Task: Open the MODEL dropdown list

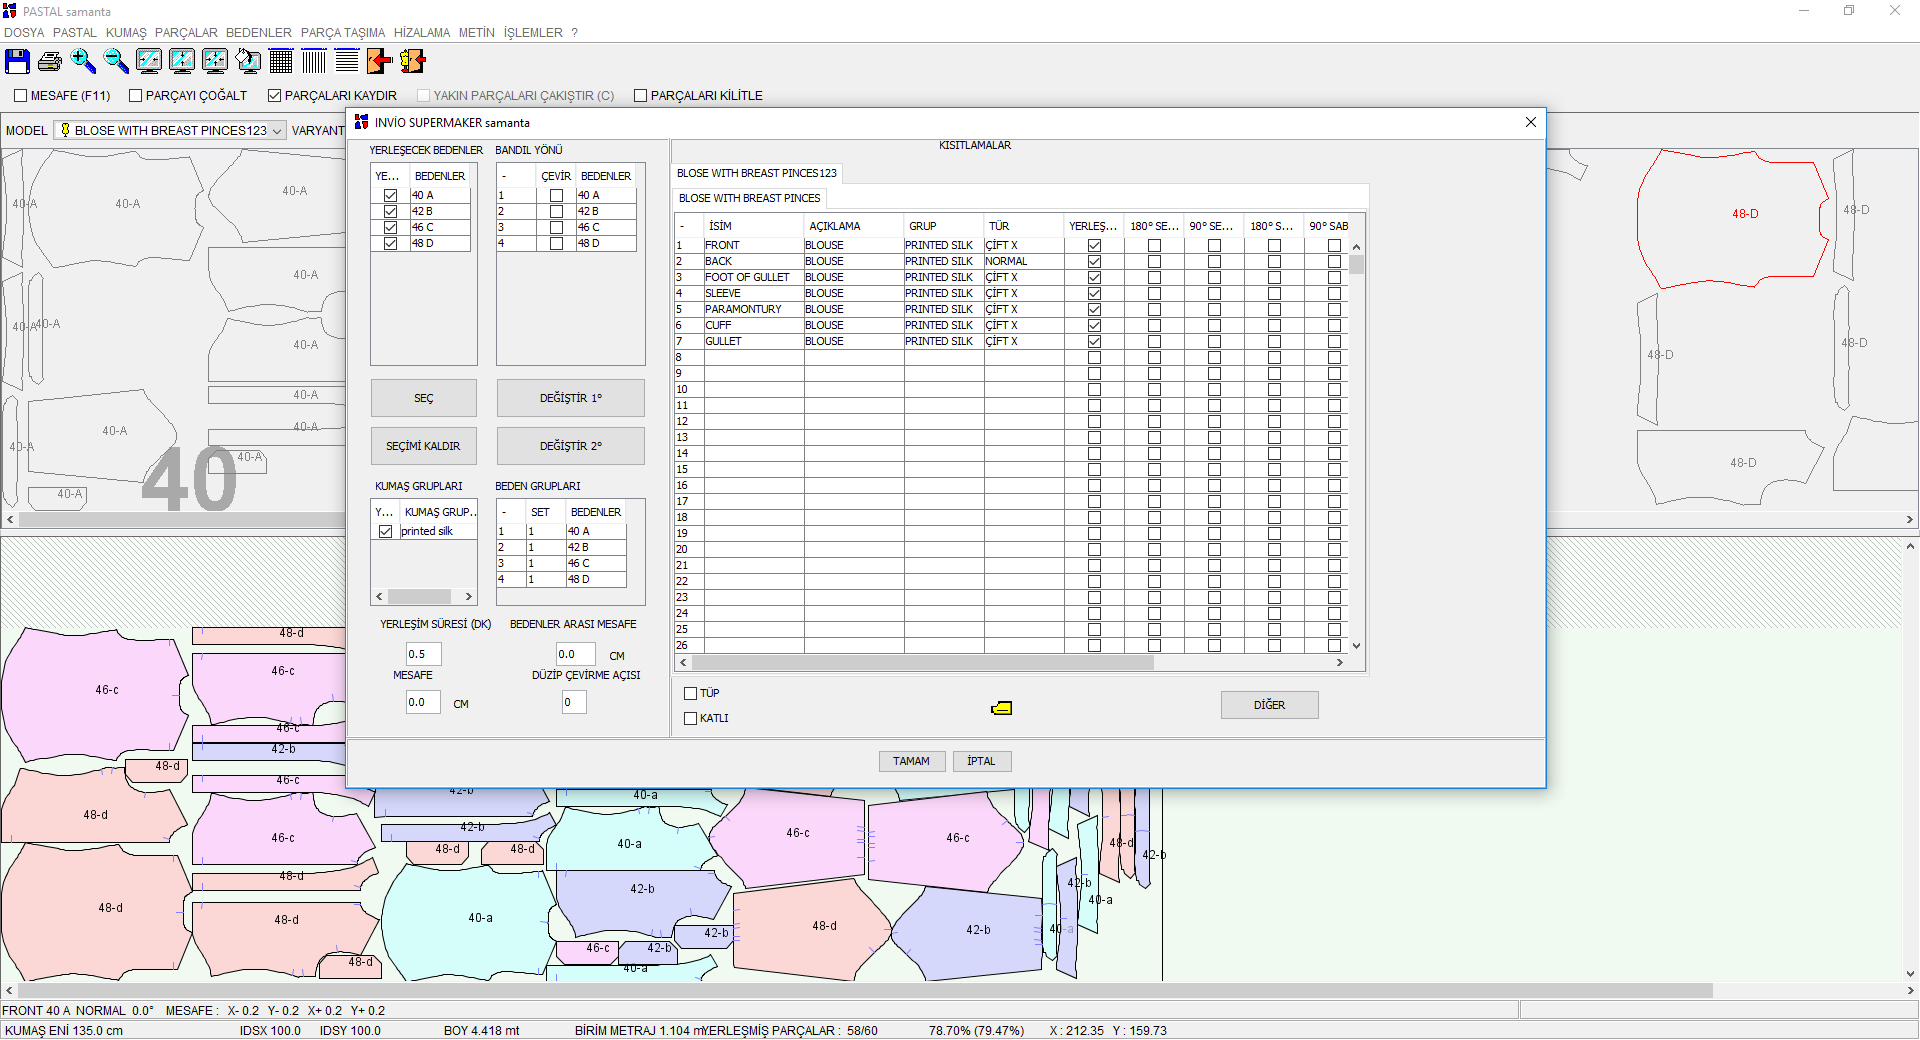Action: pos(276,131)
